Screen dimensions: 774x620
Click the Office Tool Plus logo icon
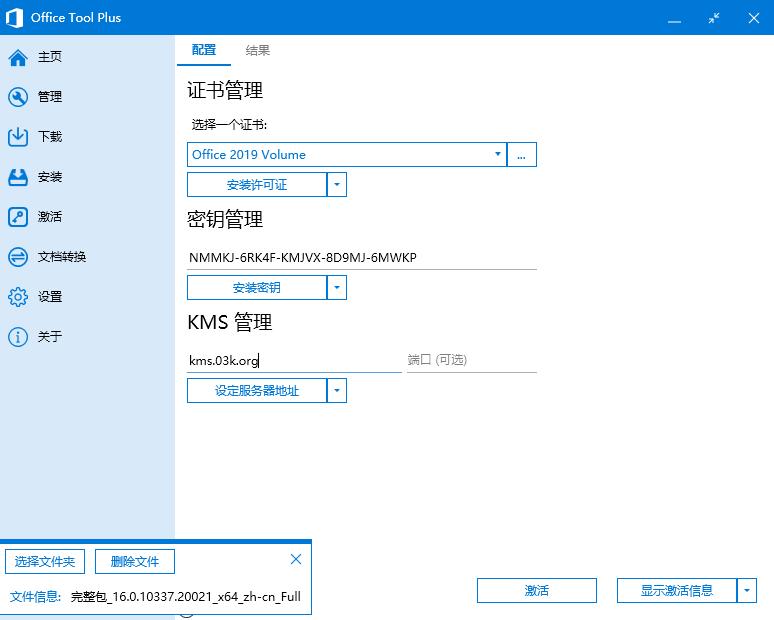point(14,18)
